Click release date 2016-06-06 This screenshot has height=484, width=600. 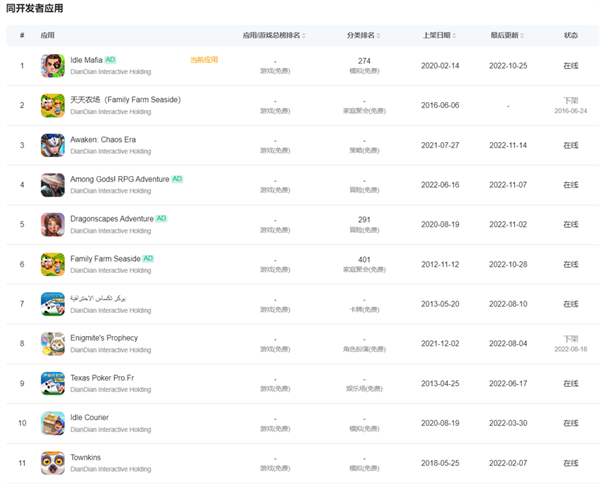(x=440, y=105)
